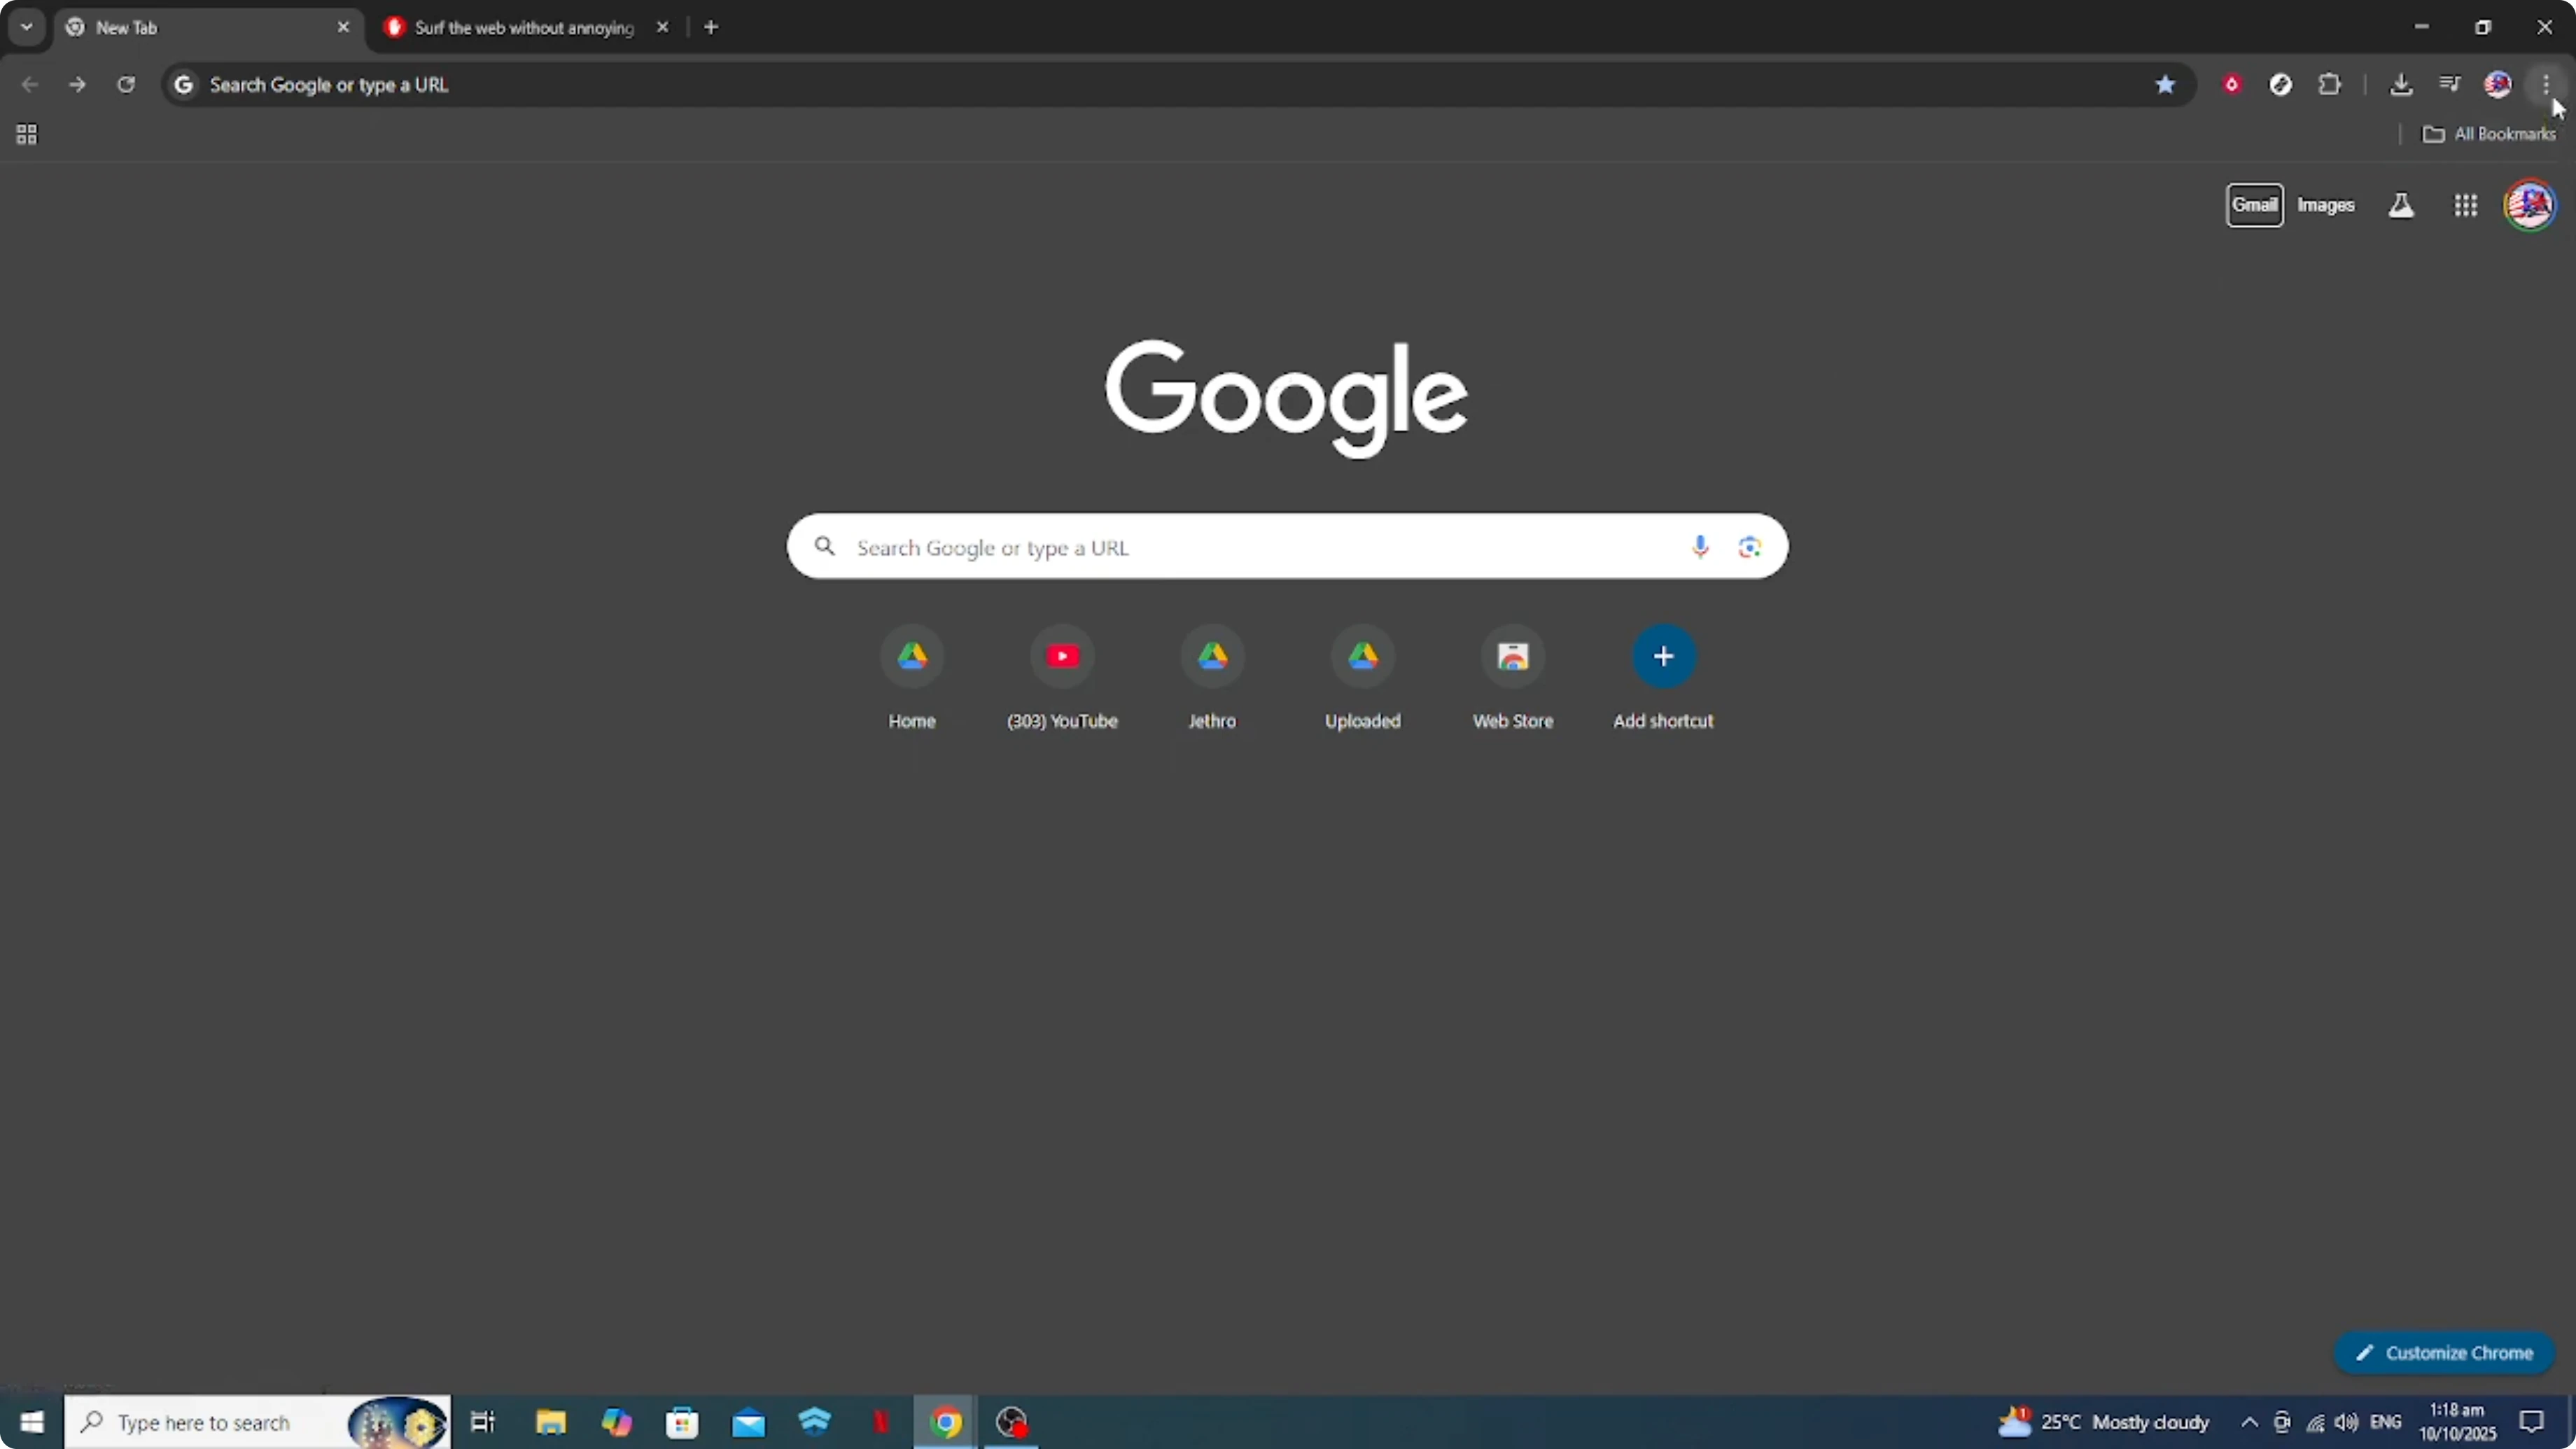Open Chrome's three-dot menu

(2547, 85)
